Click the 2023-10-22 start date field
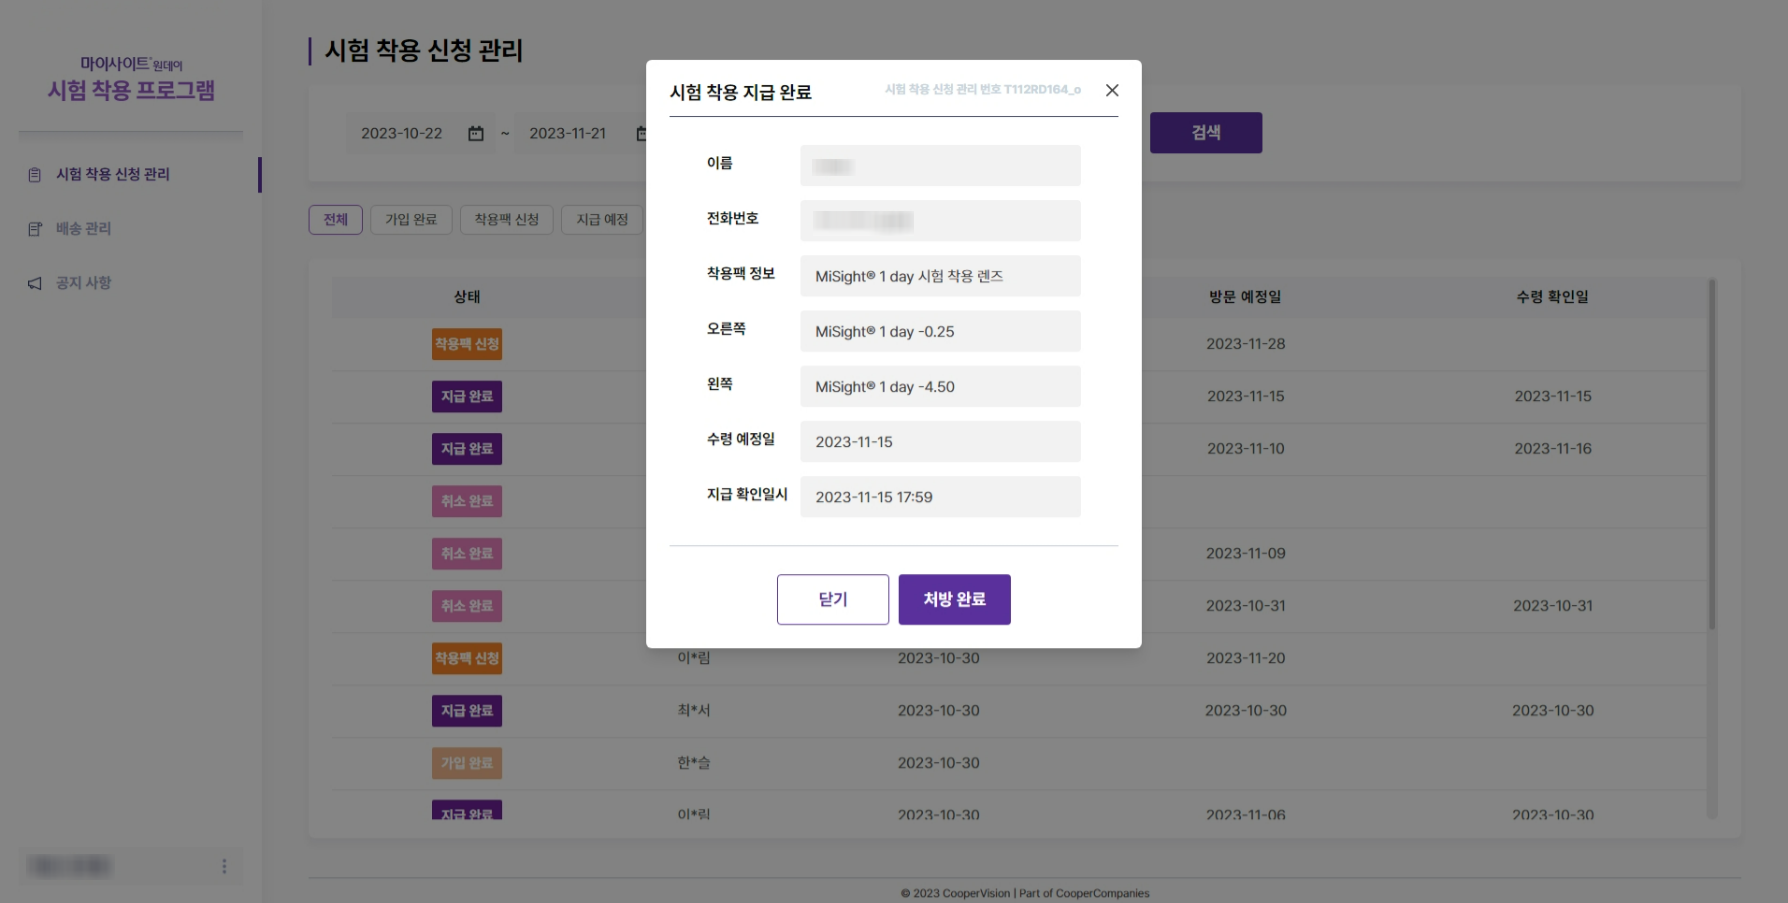The width and height of the screenshot is (1788, 903). (x=401, y=133)
